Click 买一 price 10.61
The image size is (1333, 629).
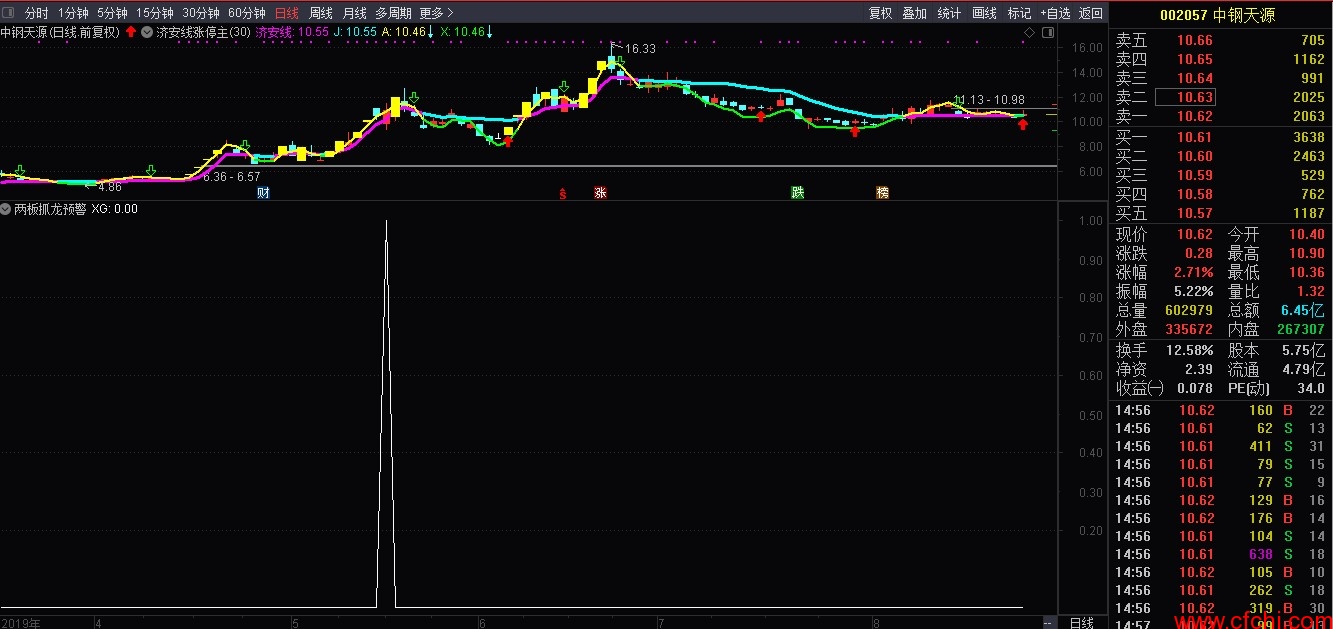pyautogui.click(x=1195, y=137)
